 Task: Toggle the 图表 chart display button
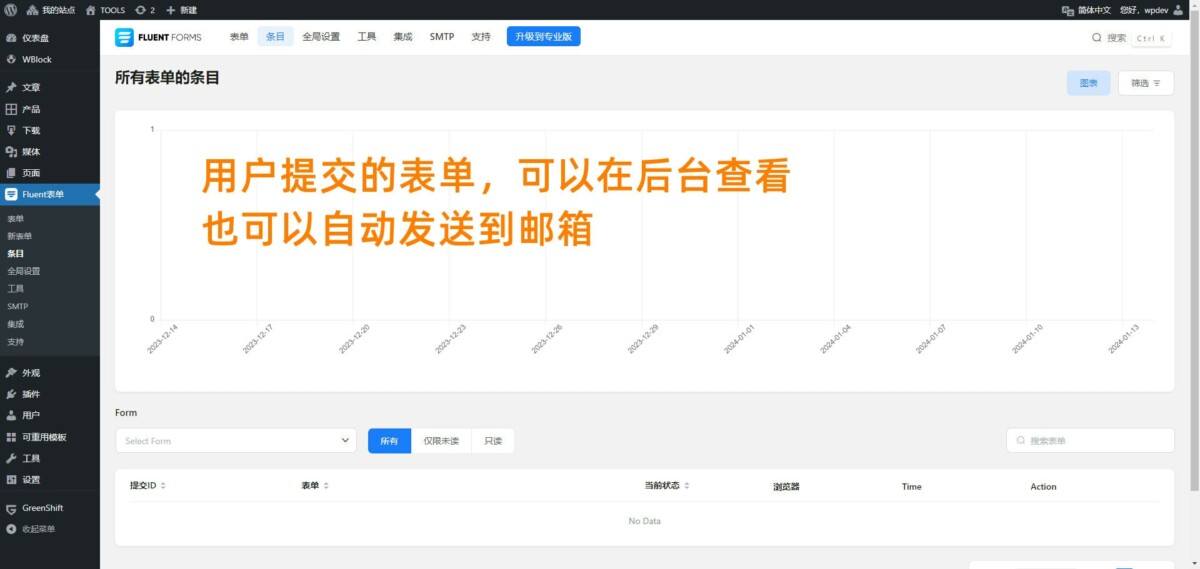coord(1088,83)
